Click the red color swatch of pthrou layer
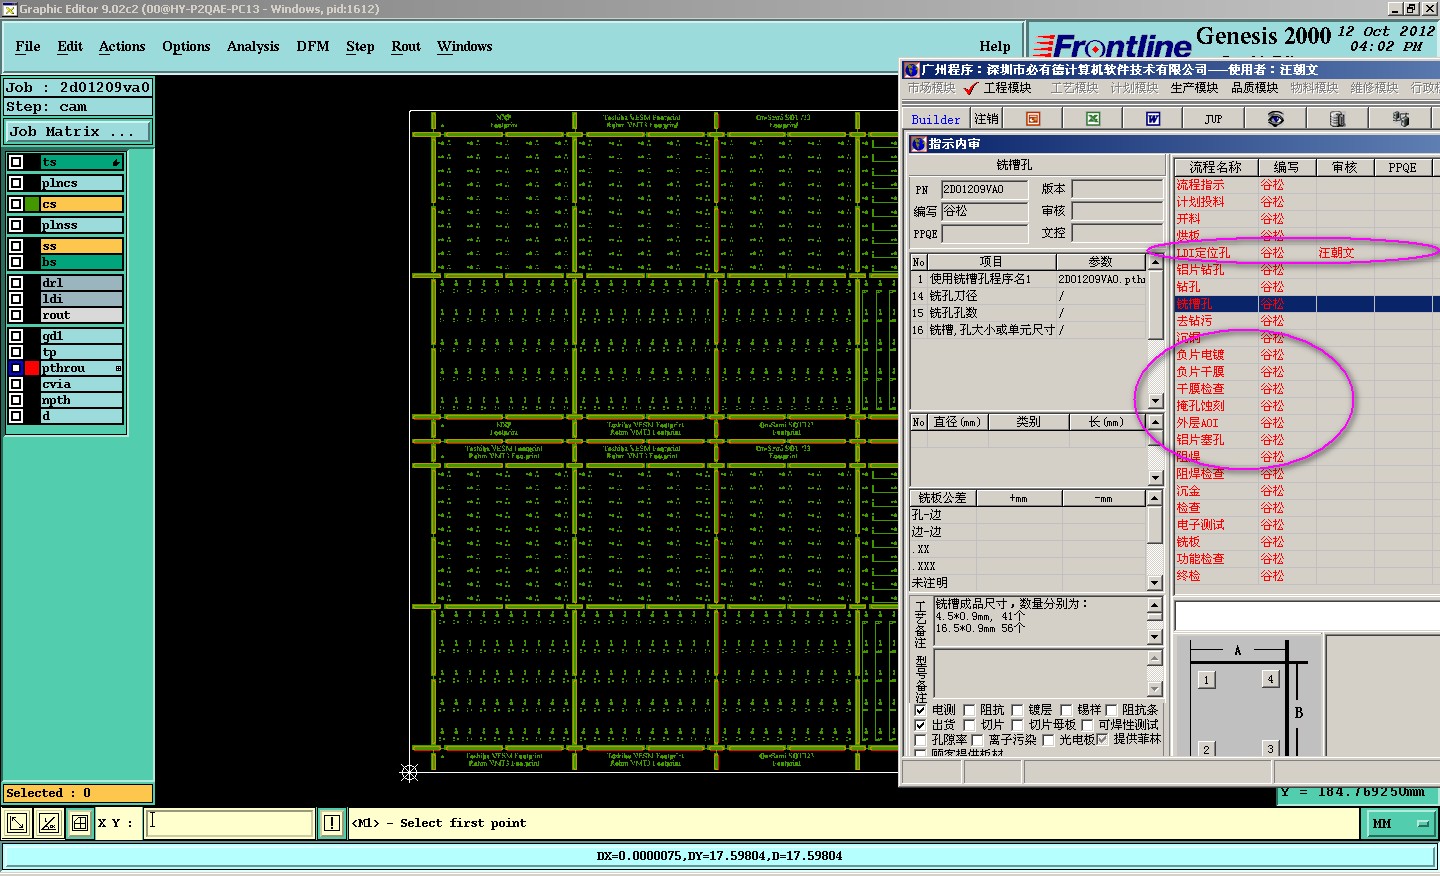Screen dimensions: 1440x876 point(32,368)
